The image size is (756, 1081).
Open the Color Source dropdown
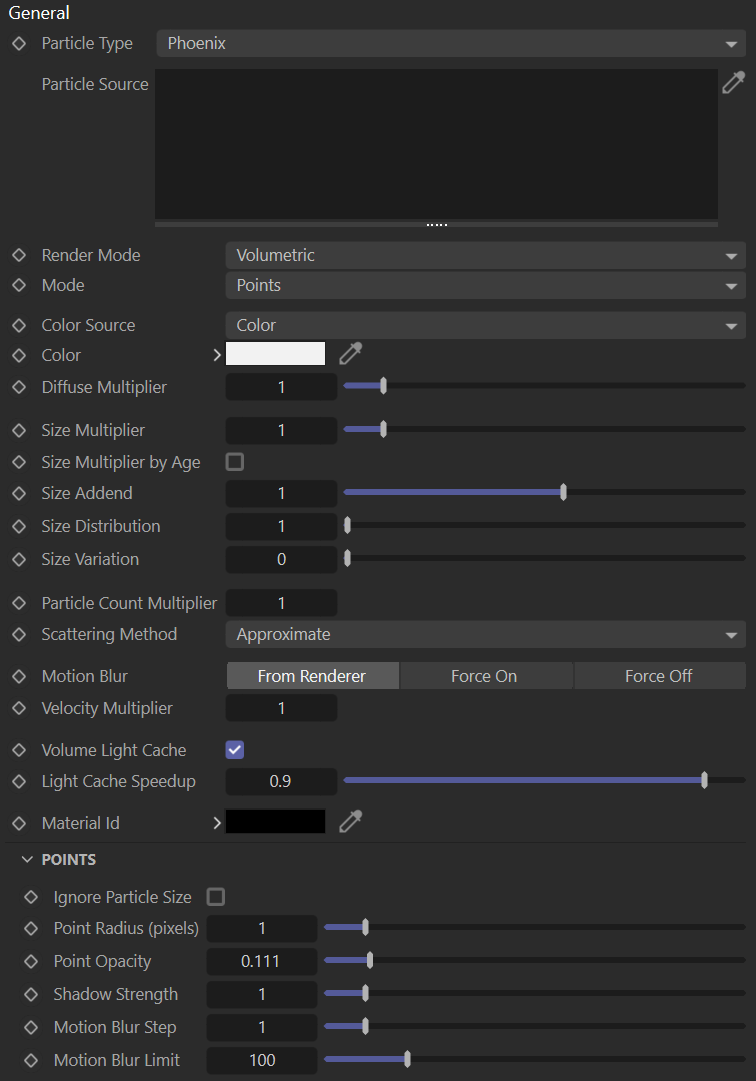[486, 325]
